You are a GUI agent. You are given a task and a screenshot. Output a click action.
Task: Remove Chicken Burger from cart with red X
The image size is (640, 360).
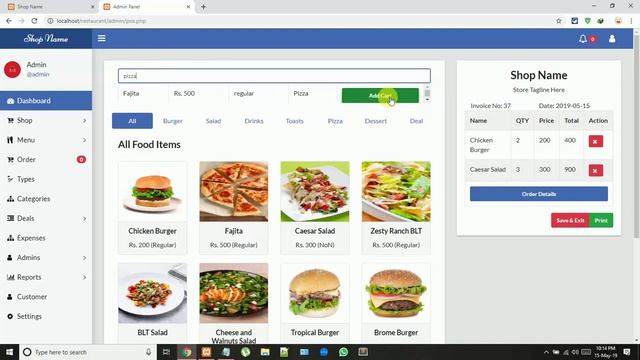pos(596,141)
